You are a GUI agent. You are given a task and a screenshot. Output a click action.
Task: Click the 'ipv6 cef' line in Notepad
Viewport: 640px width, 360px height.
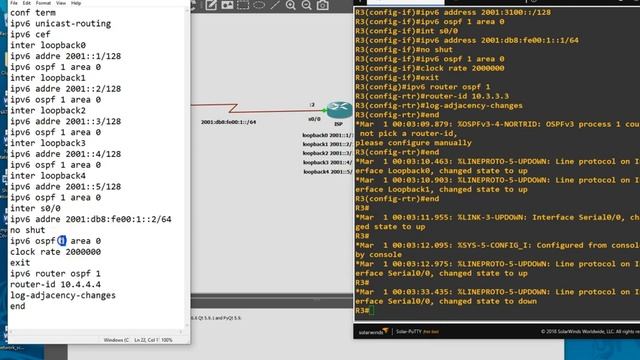pos(30,34)
